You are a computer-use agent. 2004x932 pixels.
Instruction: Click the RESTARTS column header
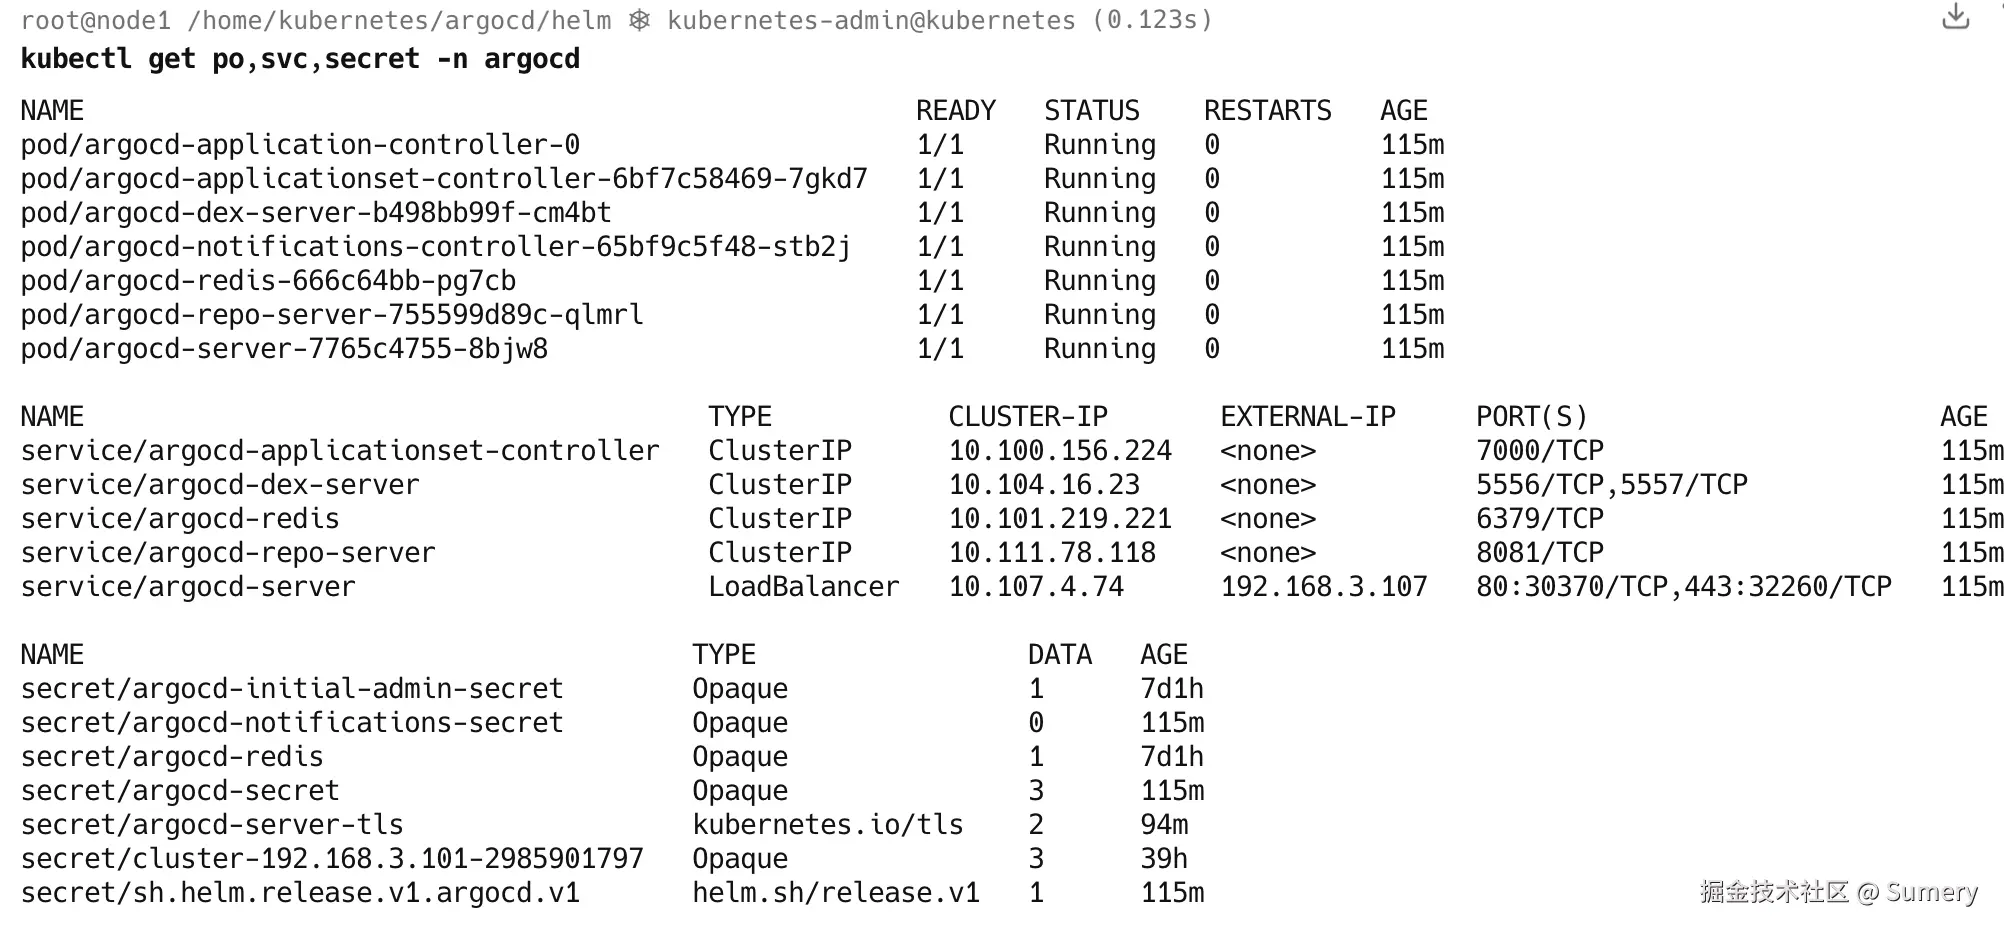[1267, 111]
